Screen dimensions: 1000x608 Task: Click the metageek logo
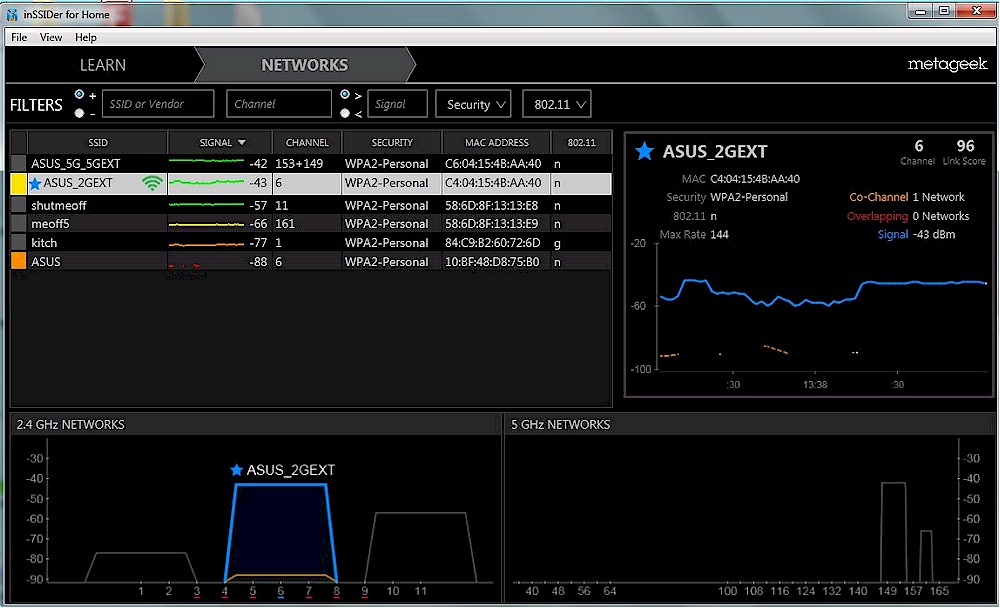tap(947, 64)
